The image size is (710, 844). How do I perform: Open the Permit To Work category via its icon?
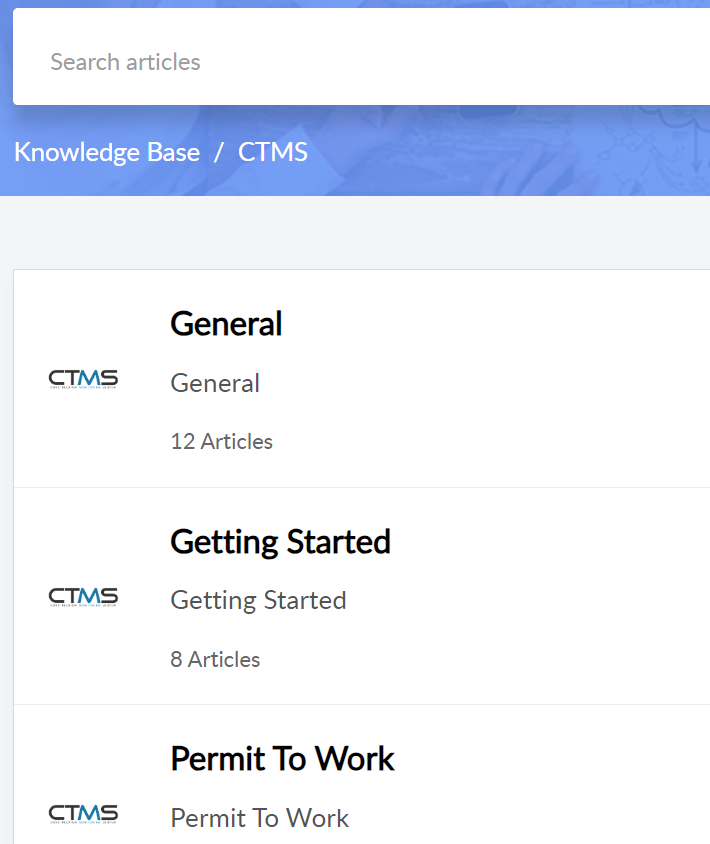(84, 812)
